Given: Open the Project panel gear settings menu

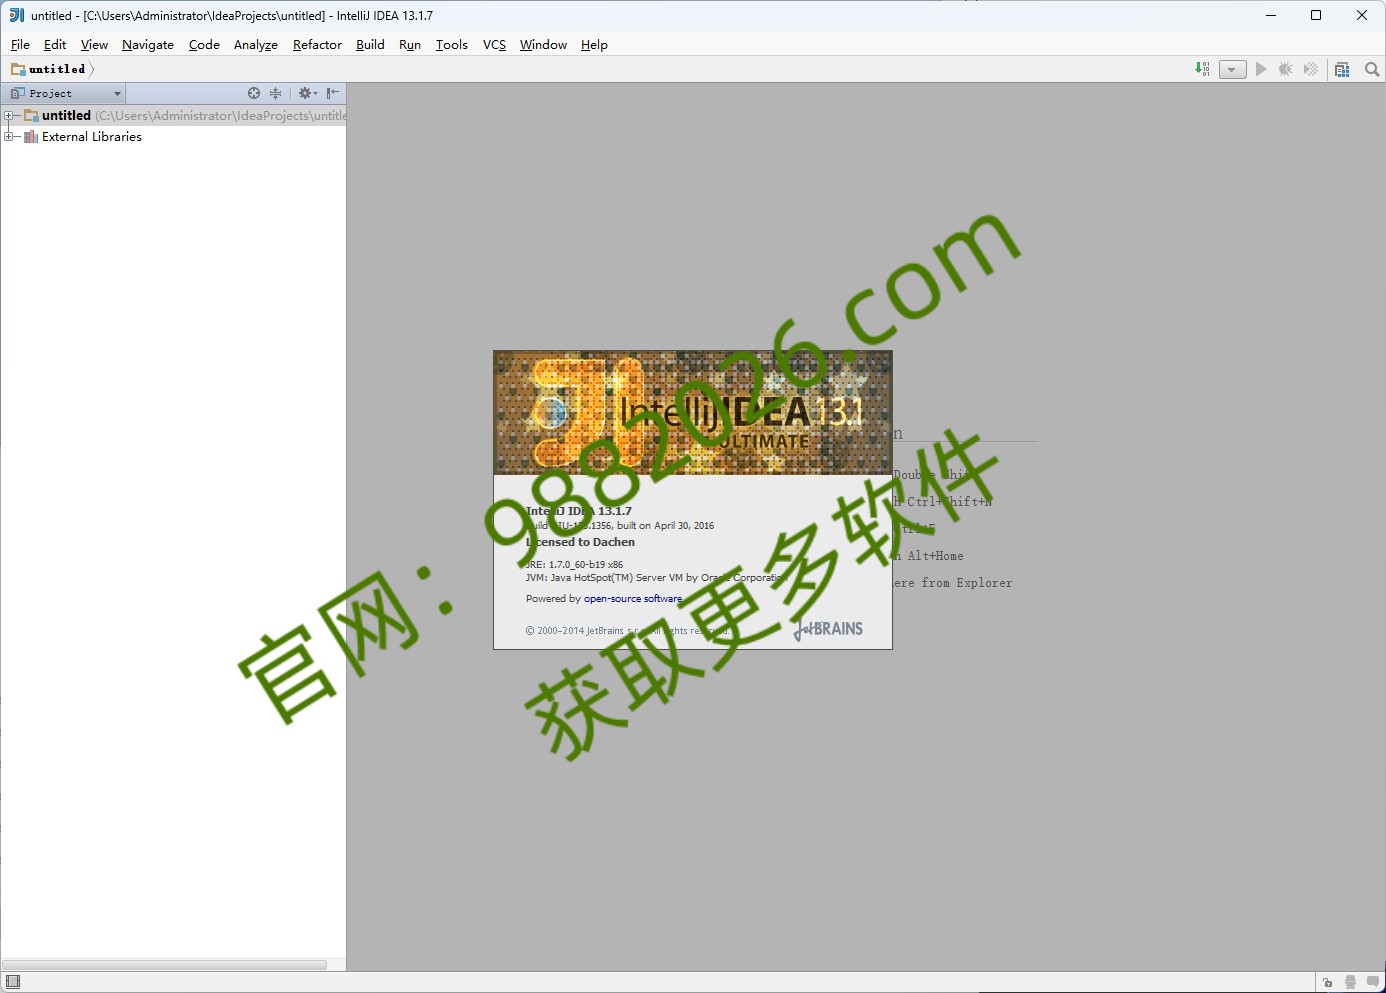Looking at the screenshot, I should (x=307, y=93).
